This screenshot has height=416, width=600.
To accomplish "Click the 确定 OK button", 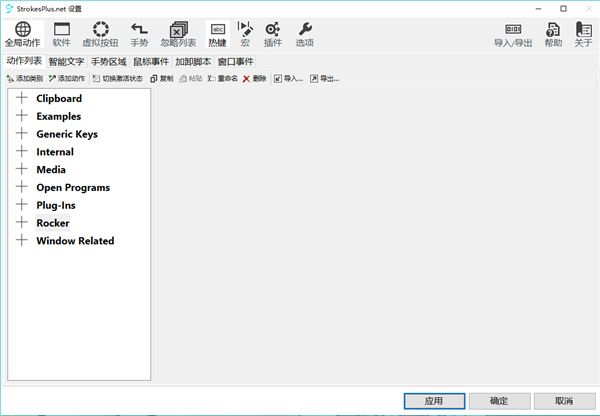I will click(499, 401).
